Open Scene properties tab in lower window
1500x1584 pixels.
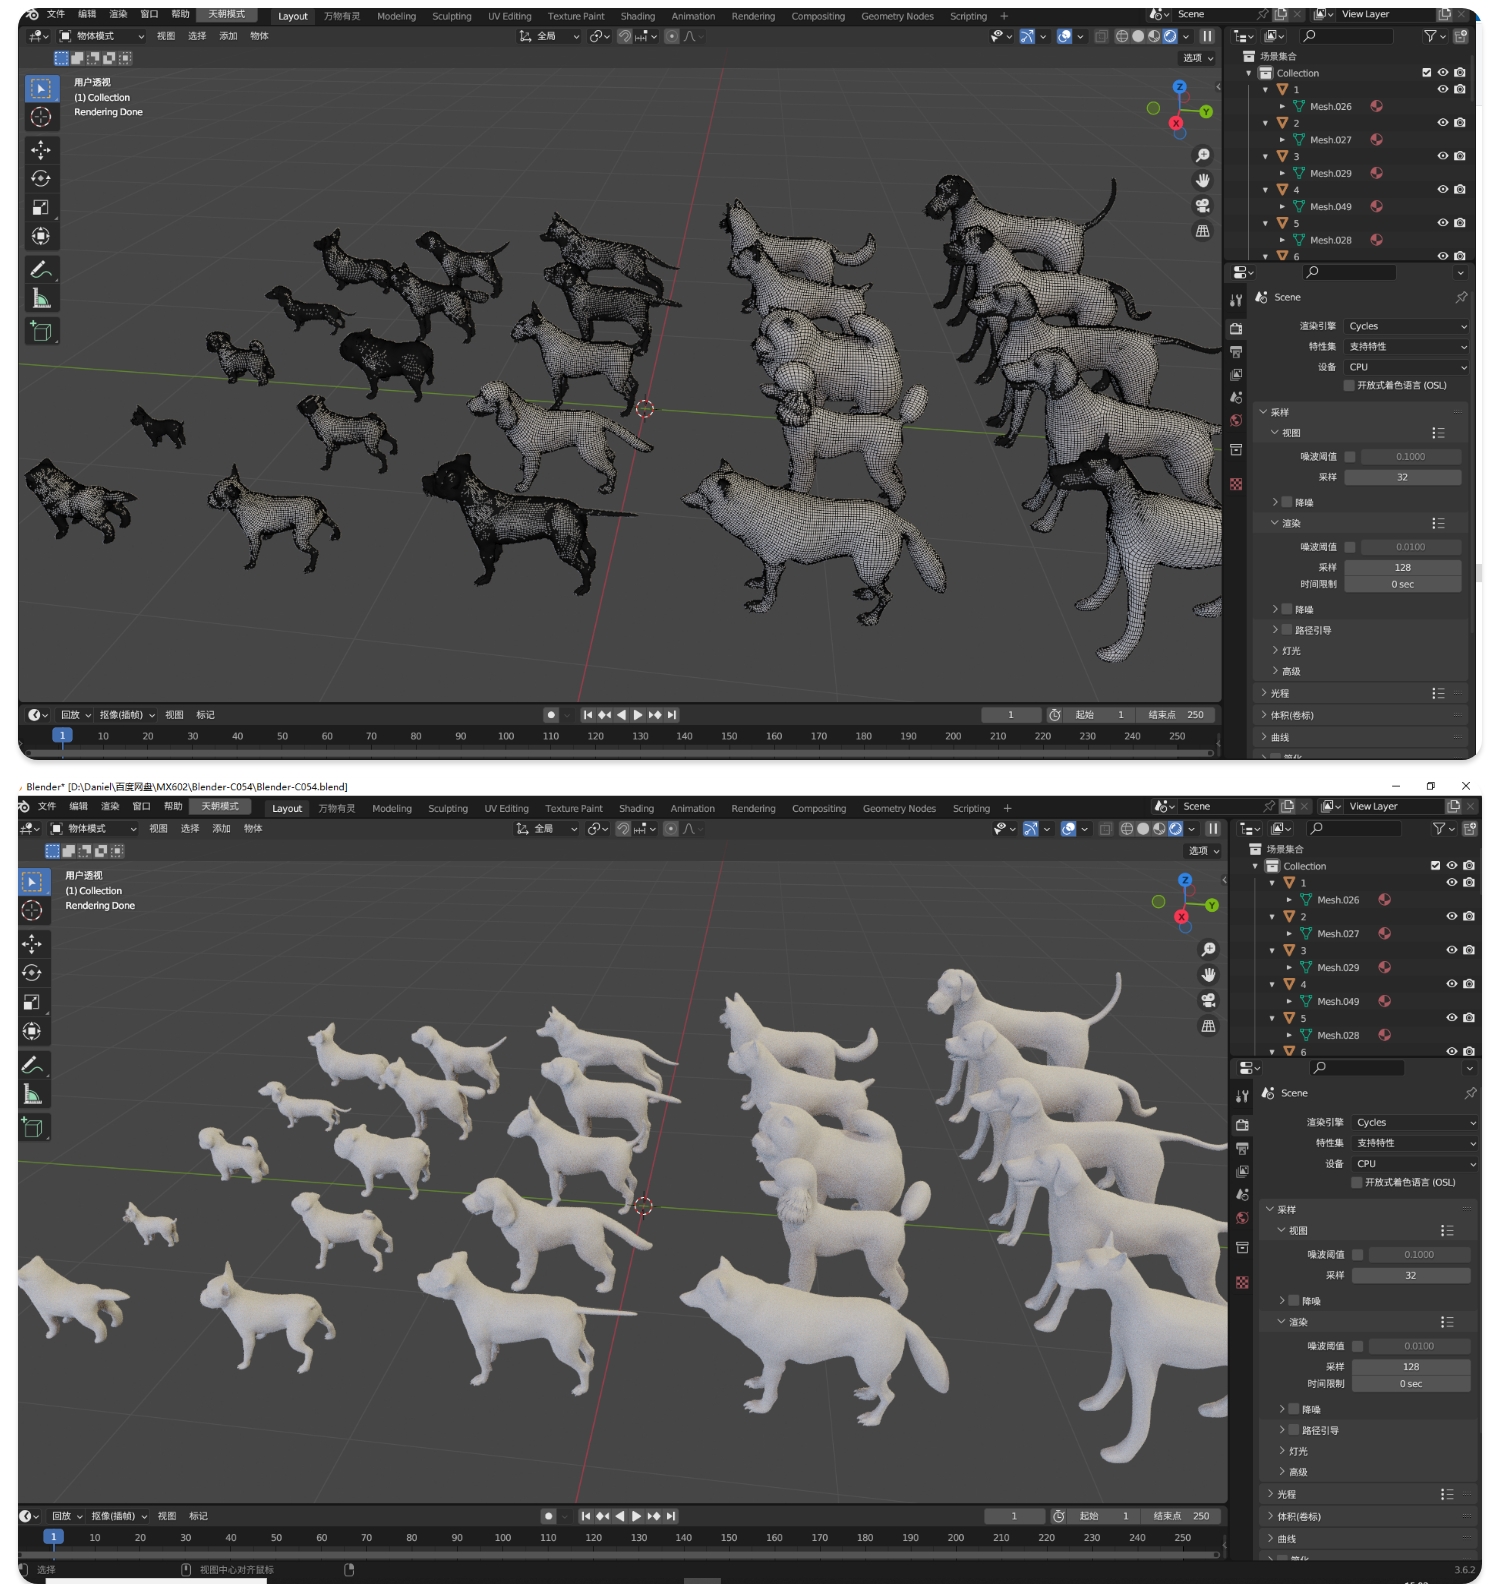[1242, 1194]
